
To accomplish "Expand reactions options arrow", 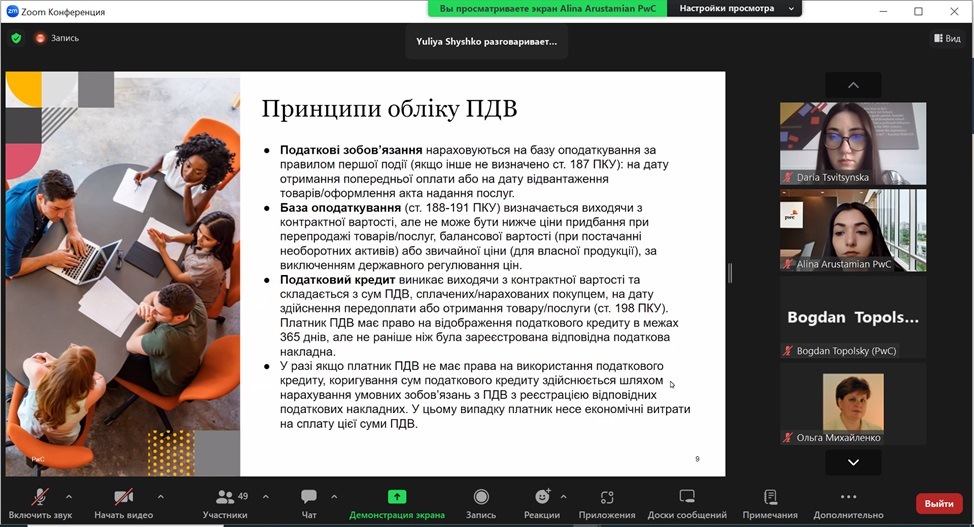I will (563, 497).
